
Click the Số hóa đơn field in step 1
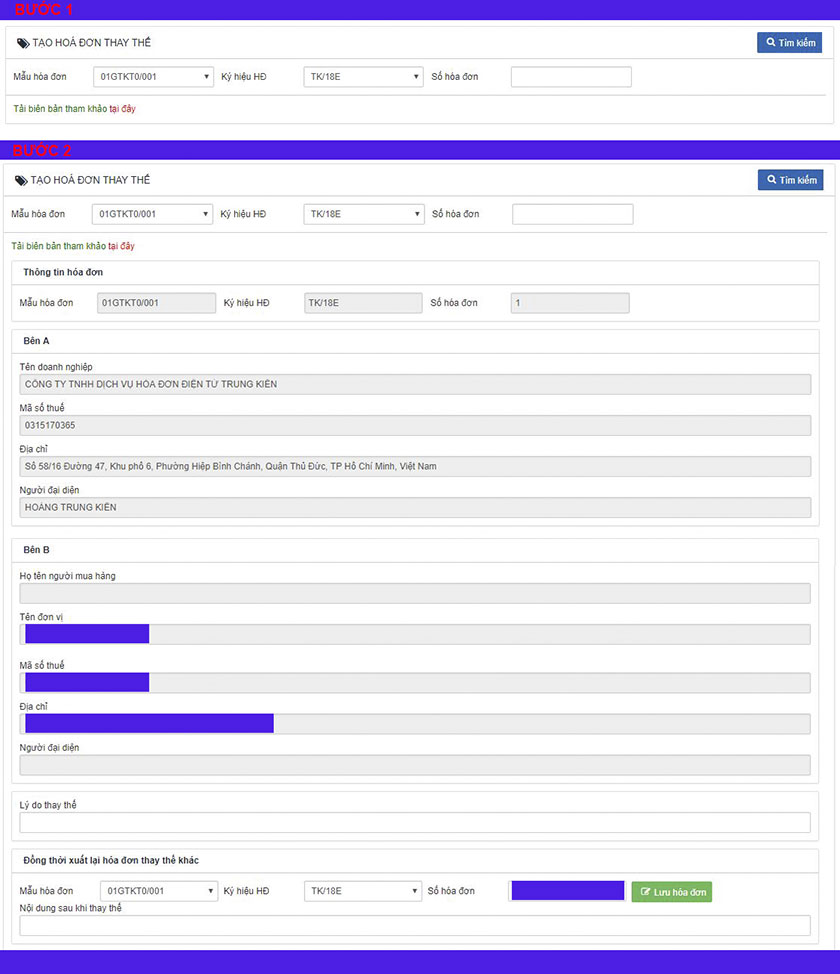click(x=571, y=77)
